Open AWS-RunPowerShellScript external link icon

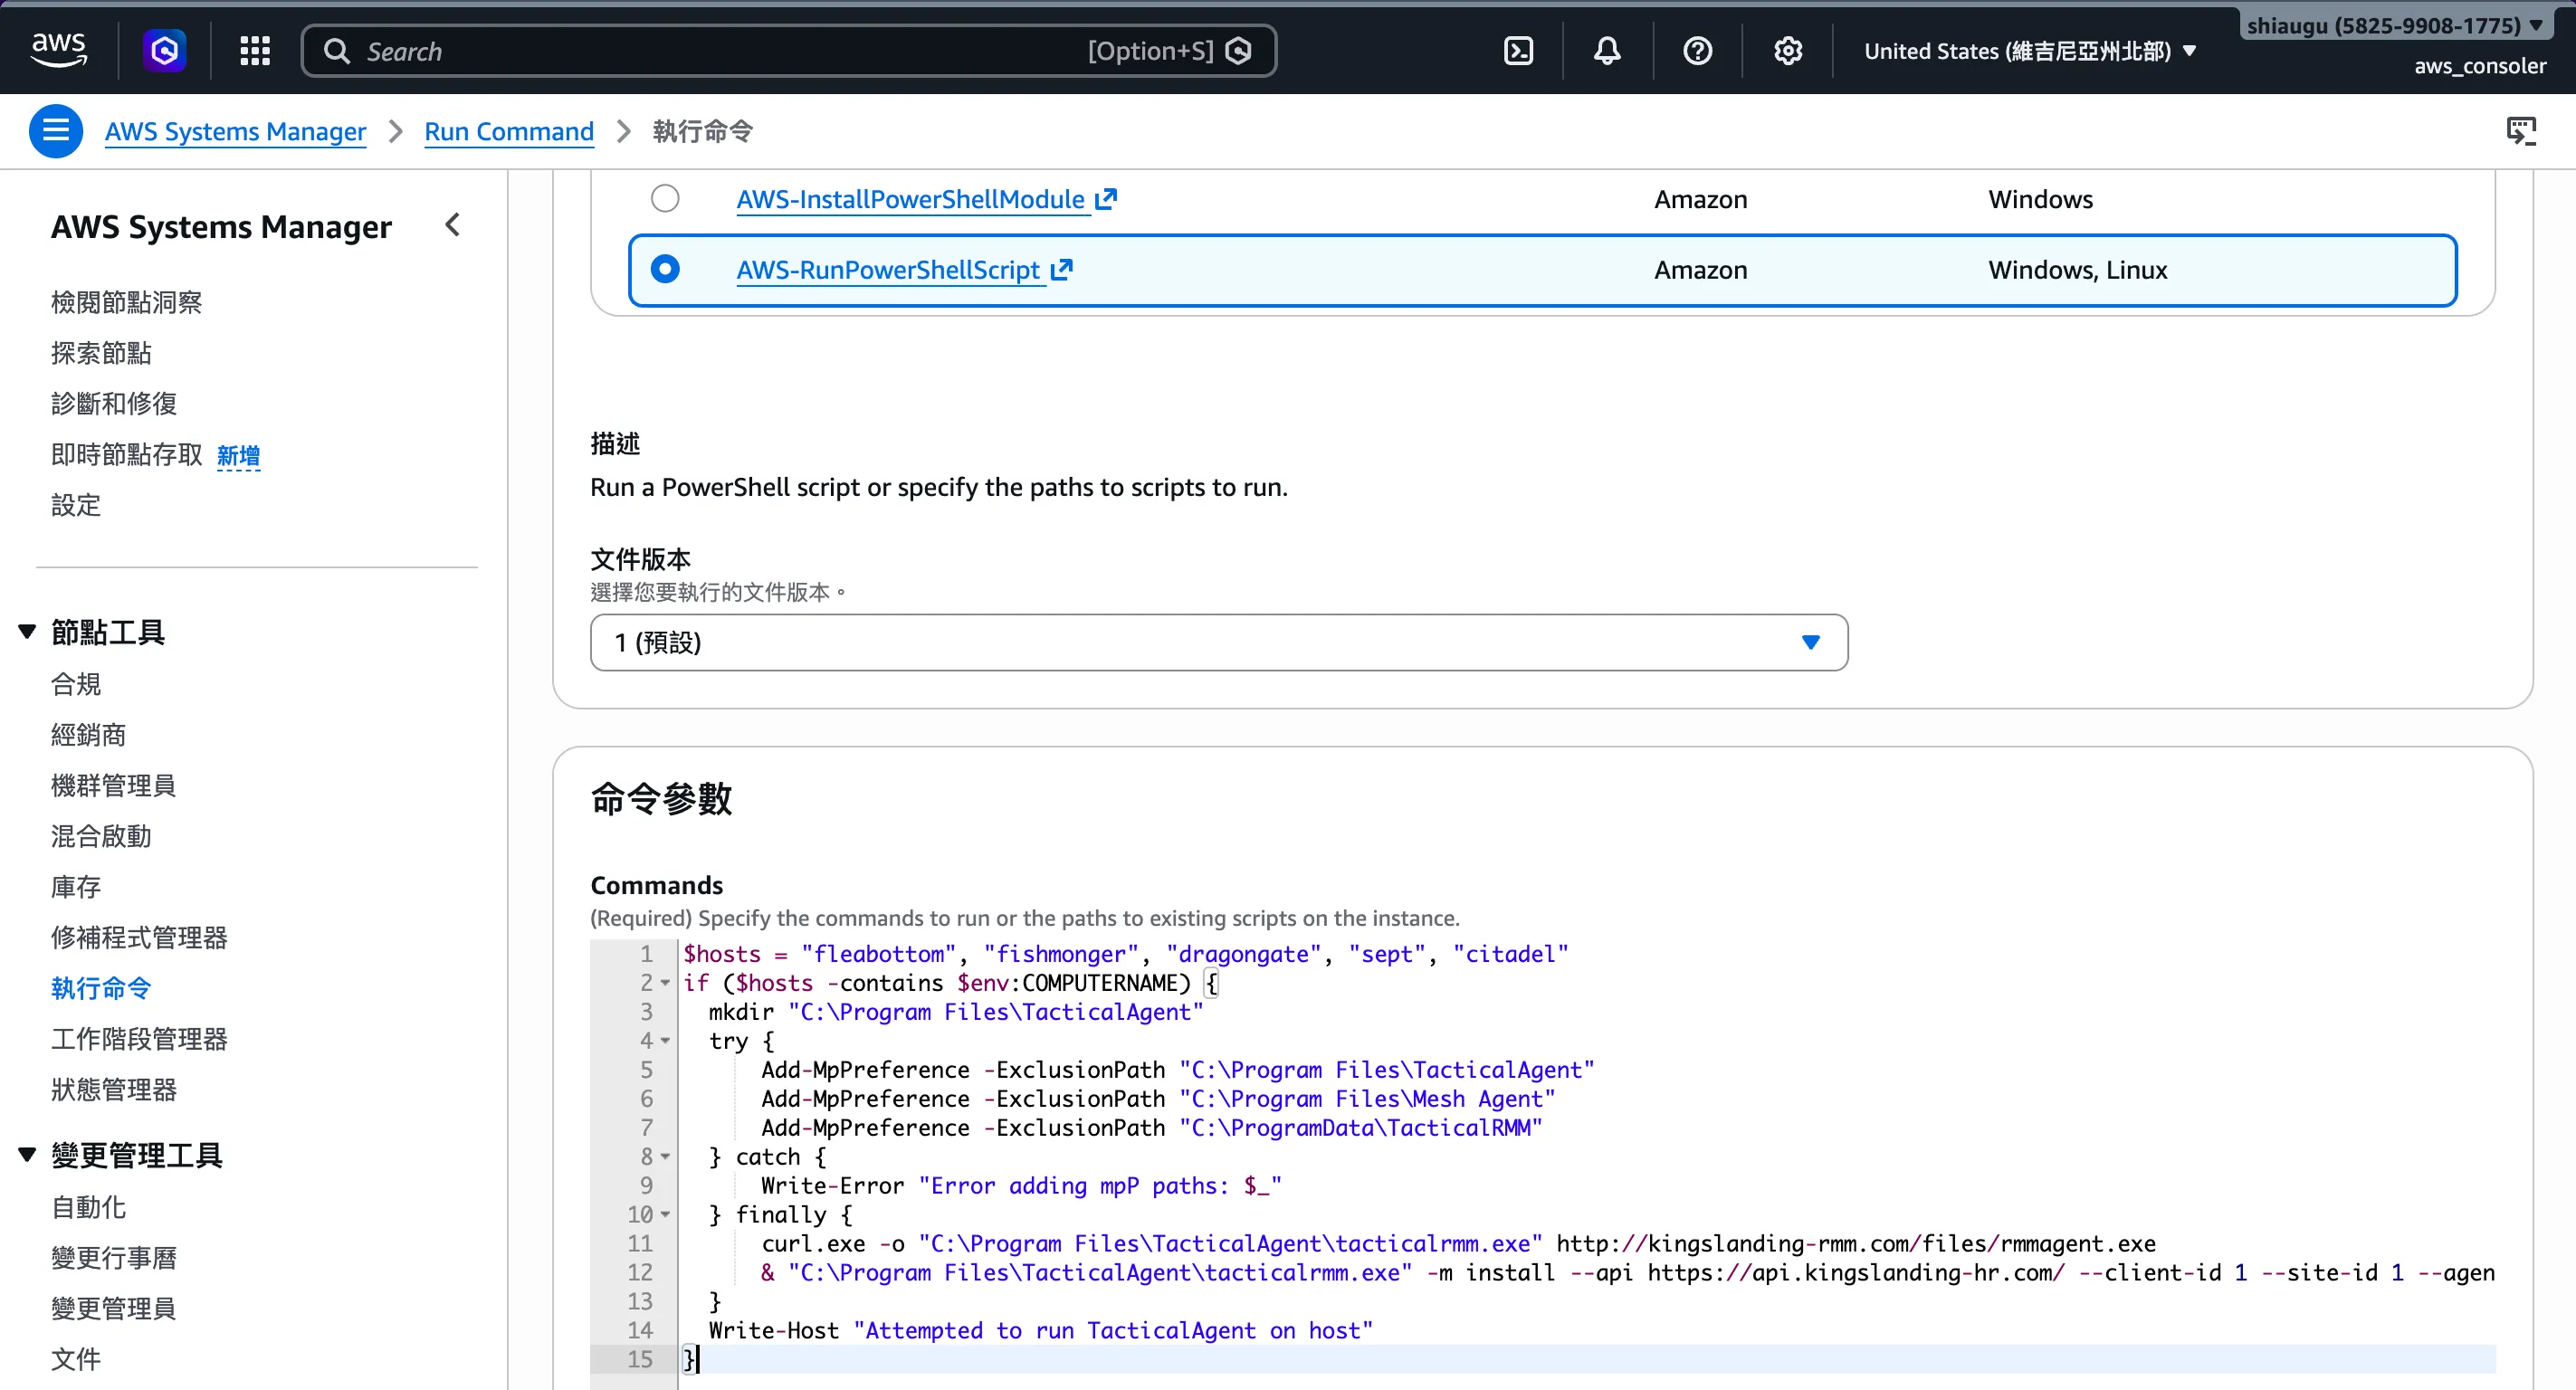point(1062,270)
